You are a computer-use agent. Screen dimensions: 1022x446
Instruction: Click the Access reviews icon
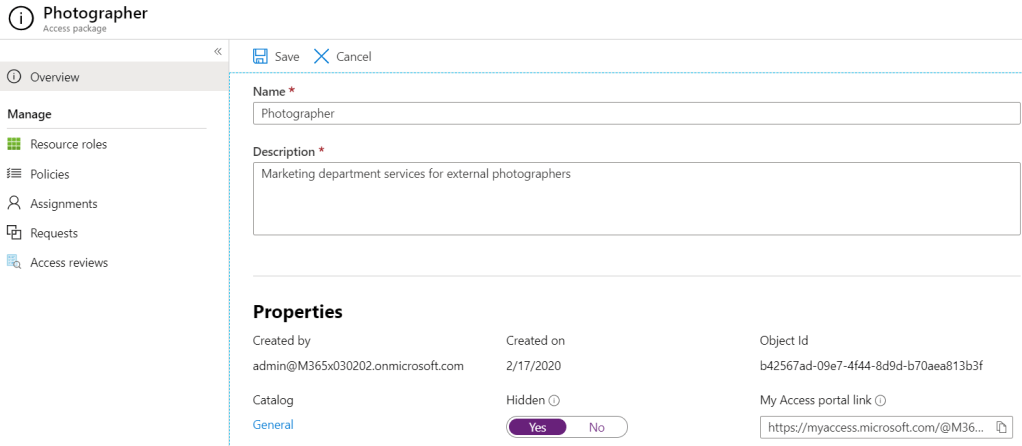point(14,263)
